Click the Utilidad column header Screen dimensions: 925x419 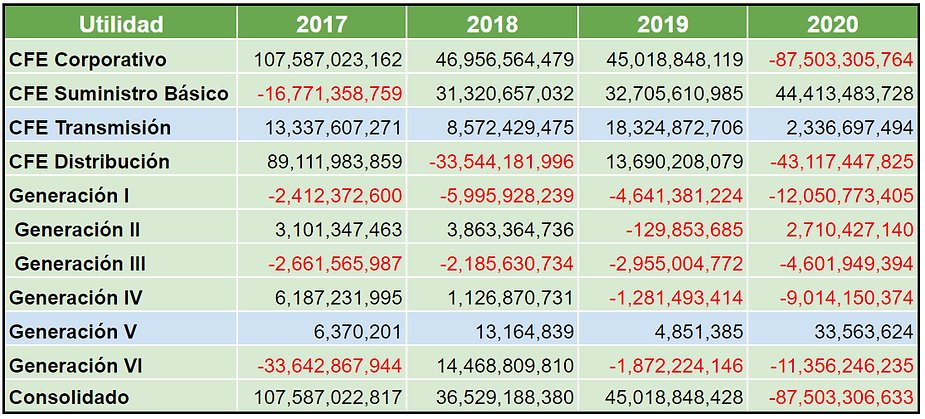[121, 24]
